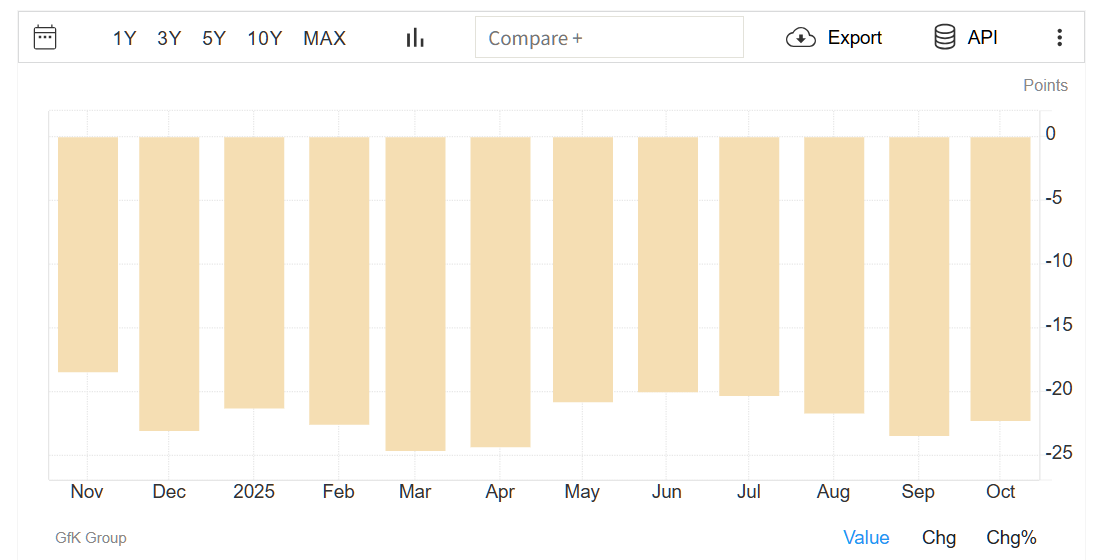Click the Export text label
1101x560 pixels.
855,38
